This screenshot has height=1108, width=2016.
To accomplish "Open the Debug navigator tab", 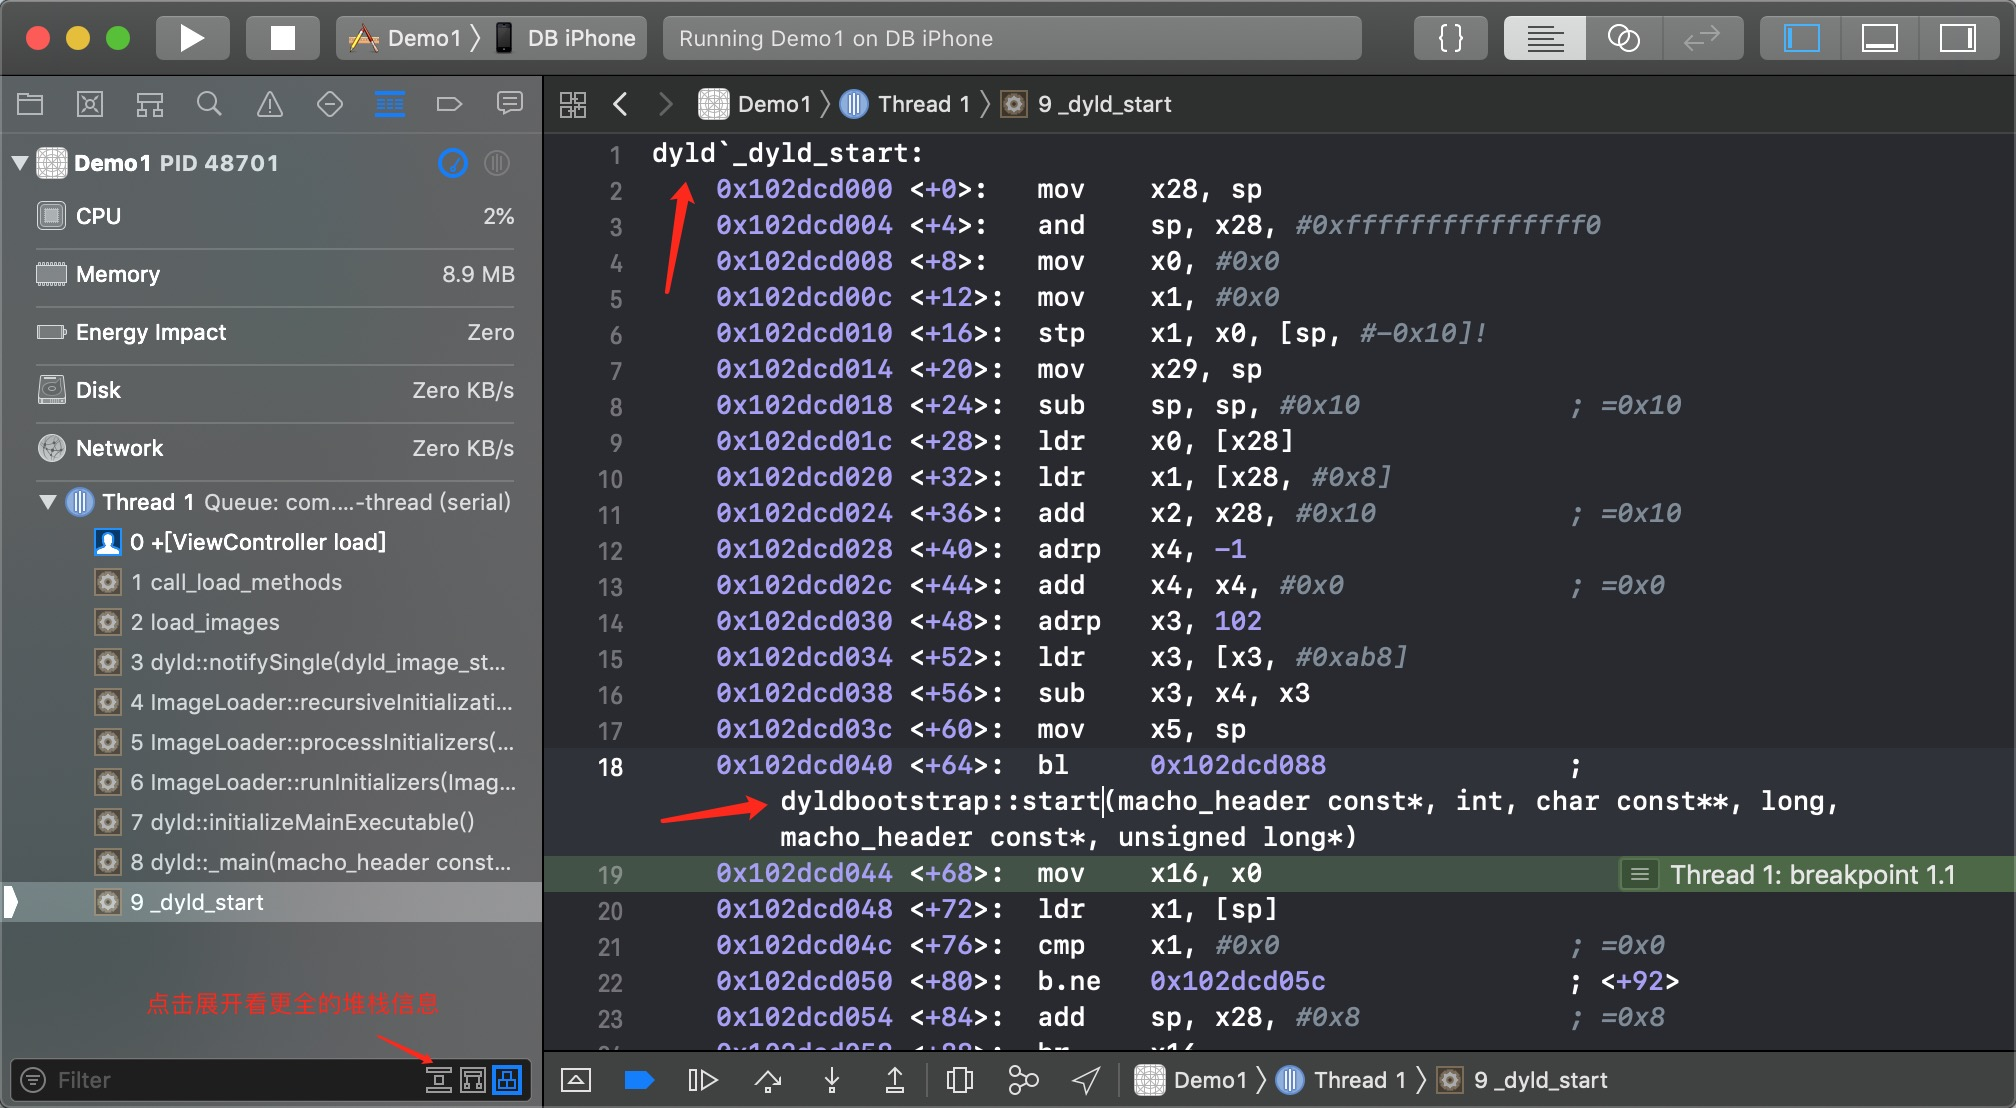I will click(x=389, y=104).
